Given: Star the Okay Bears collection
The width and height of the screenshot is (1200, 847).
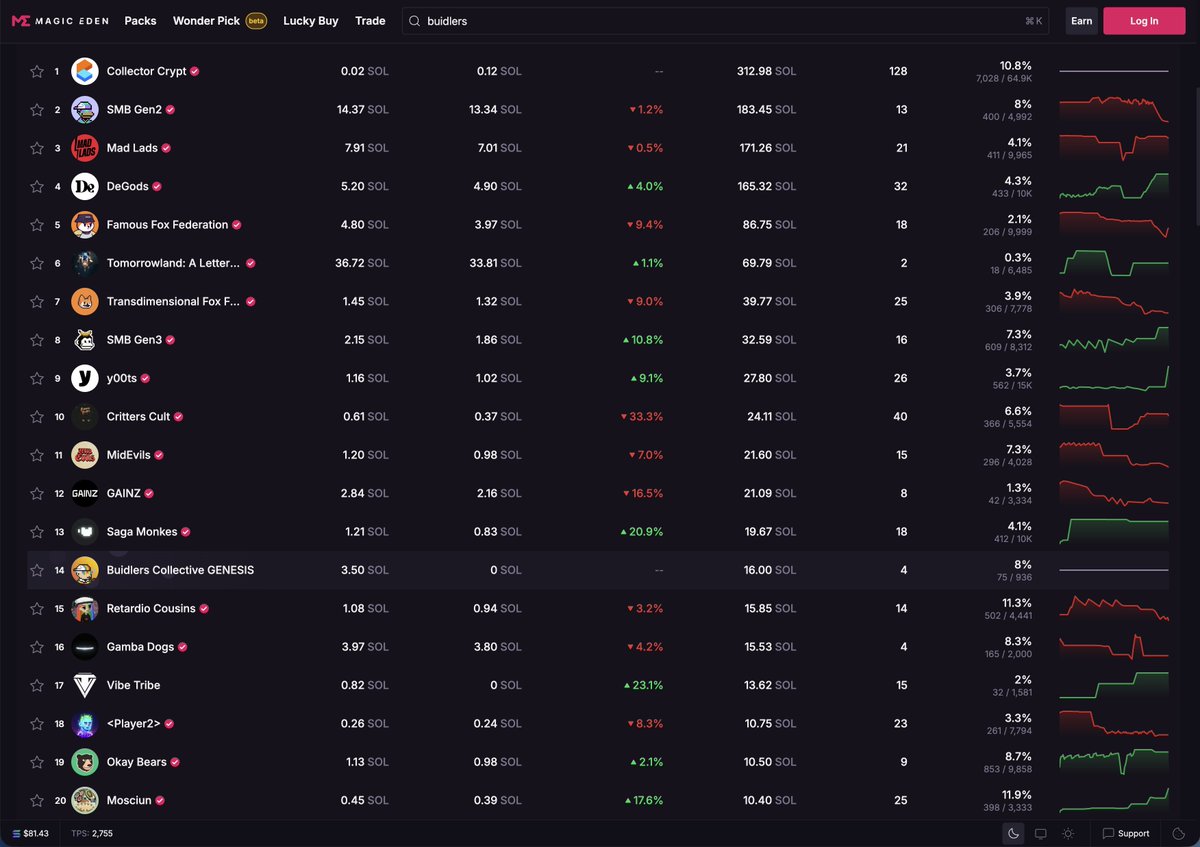Looking at the screenshot, I should (x=37, y=762).
